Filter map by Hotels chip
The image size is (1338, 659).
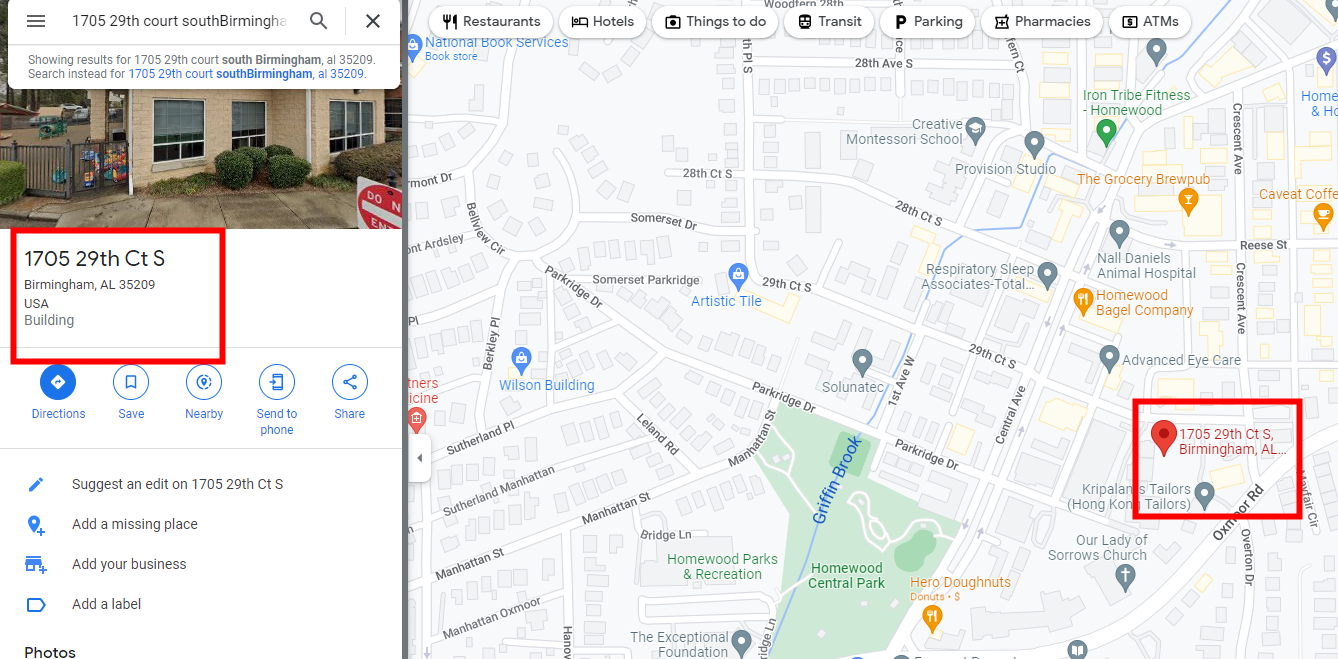coord(602,21)
